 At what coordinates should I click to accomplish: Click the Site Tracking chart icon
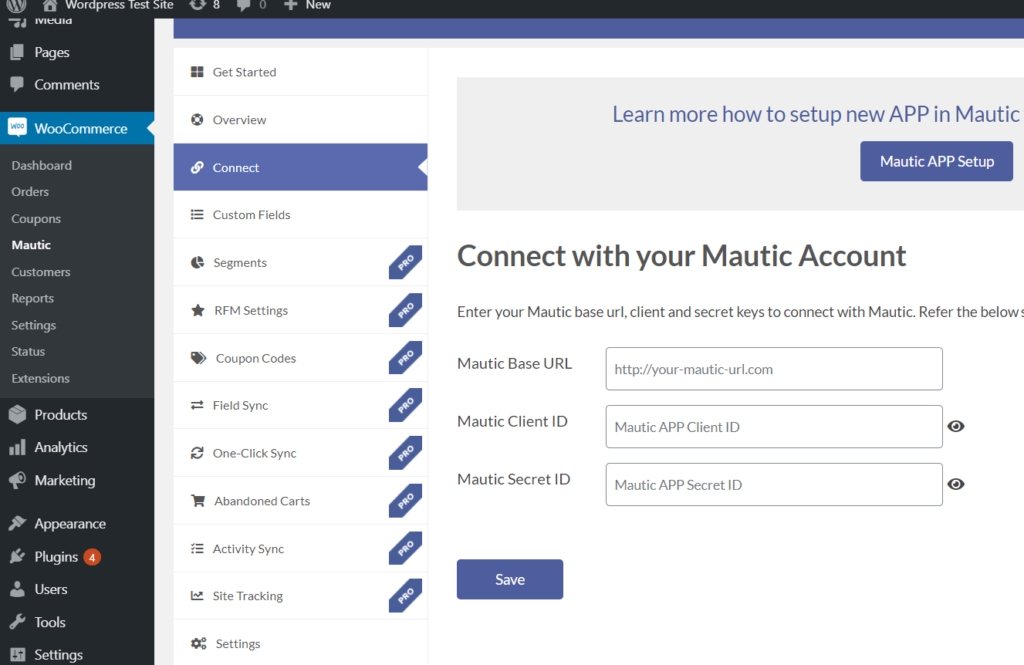197,595
